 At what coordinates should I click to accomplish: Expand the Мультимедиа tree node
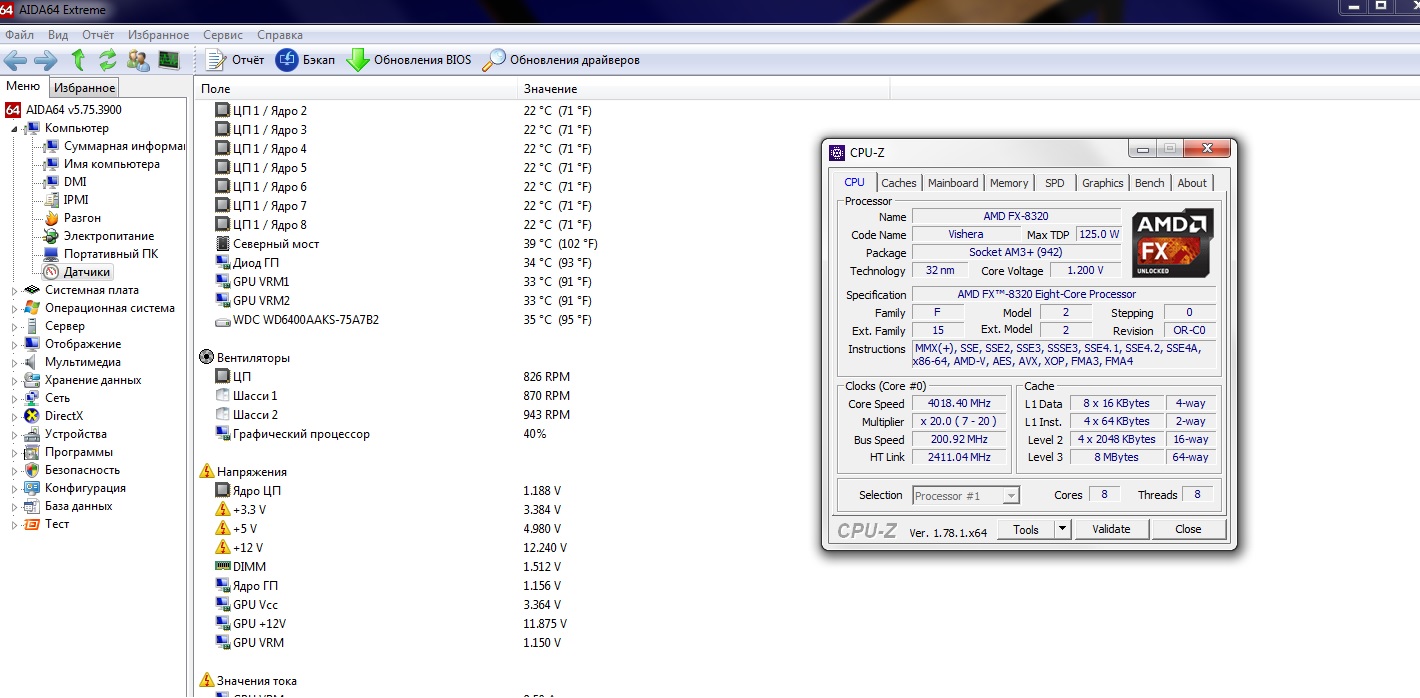(14, 363)
